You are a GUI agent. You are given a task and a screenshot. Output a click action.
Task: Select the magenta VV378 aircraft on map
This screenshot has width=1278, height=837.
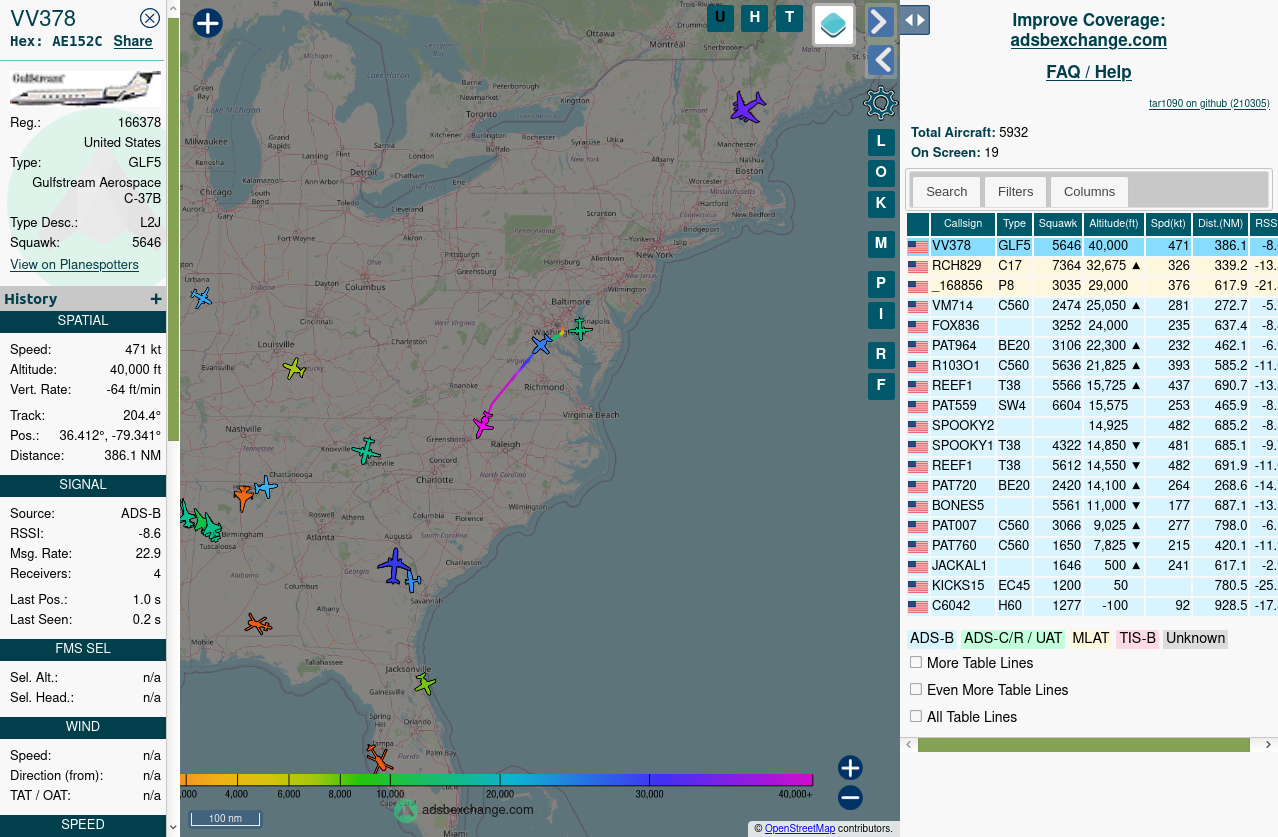[x=484, y=424]
